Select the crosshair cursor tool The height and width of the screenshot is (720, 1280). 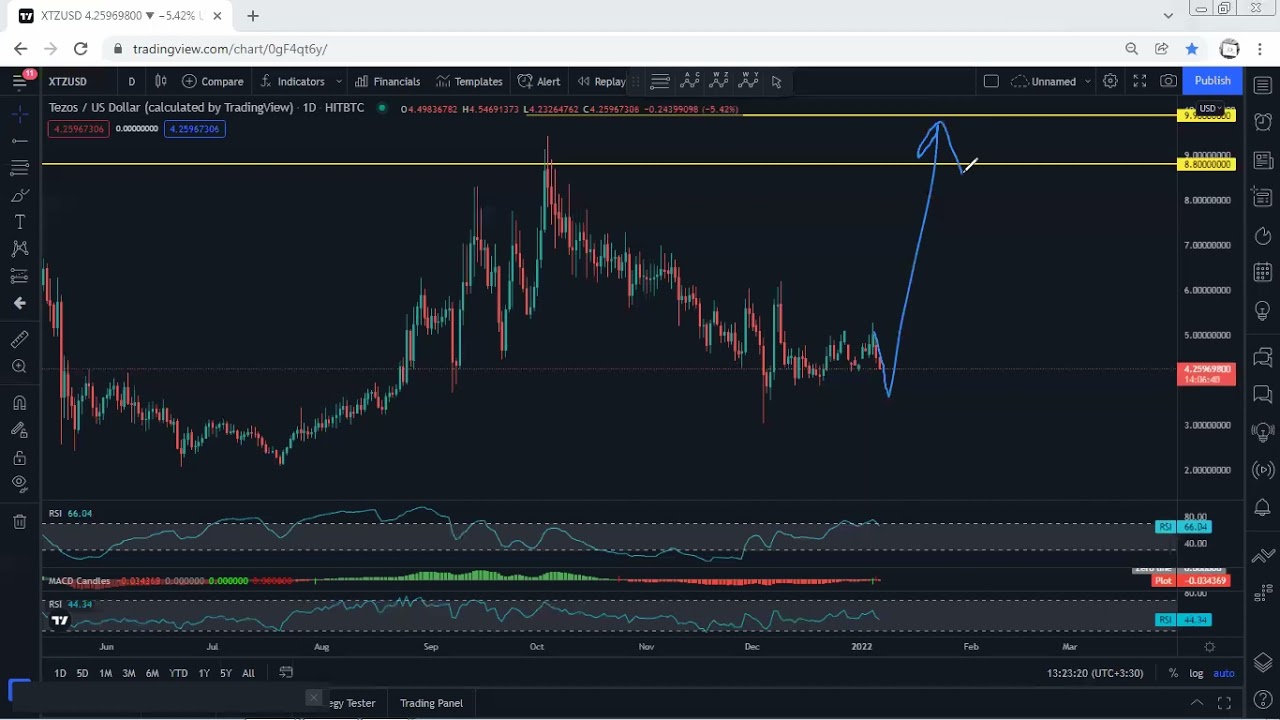[19, 114]
